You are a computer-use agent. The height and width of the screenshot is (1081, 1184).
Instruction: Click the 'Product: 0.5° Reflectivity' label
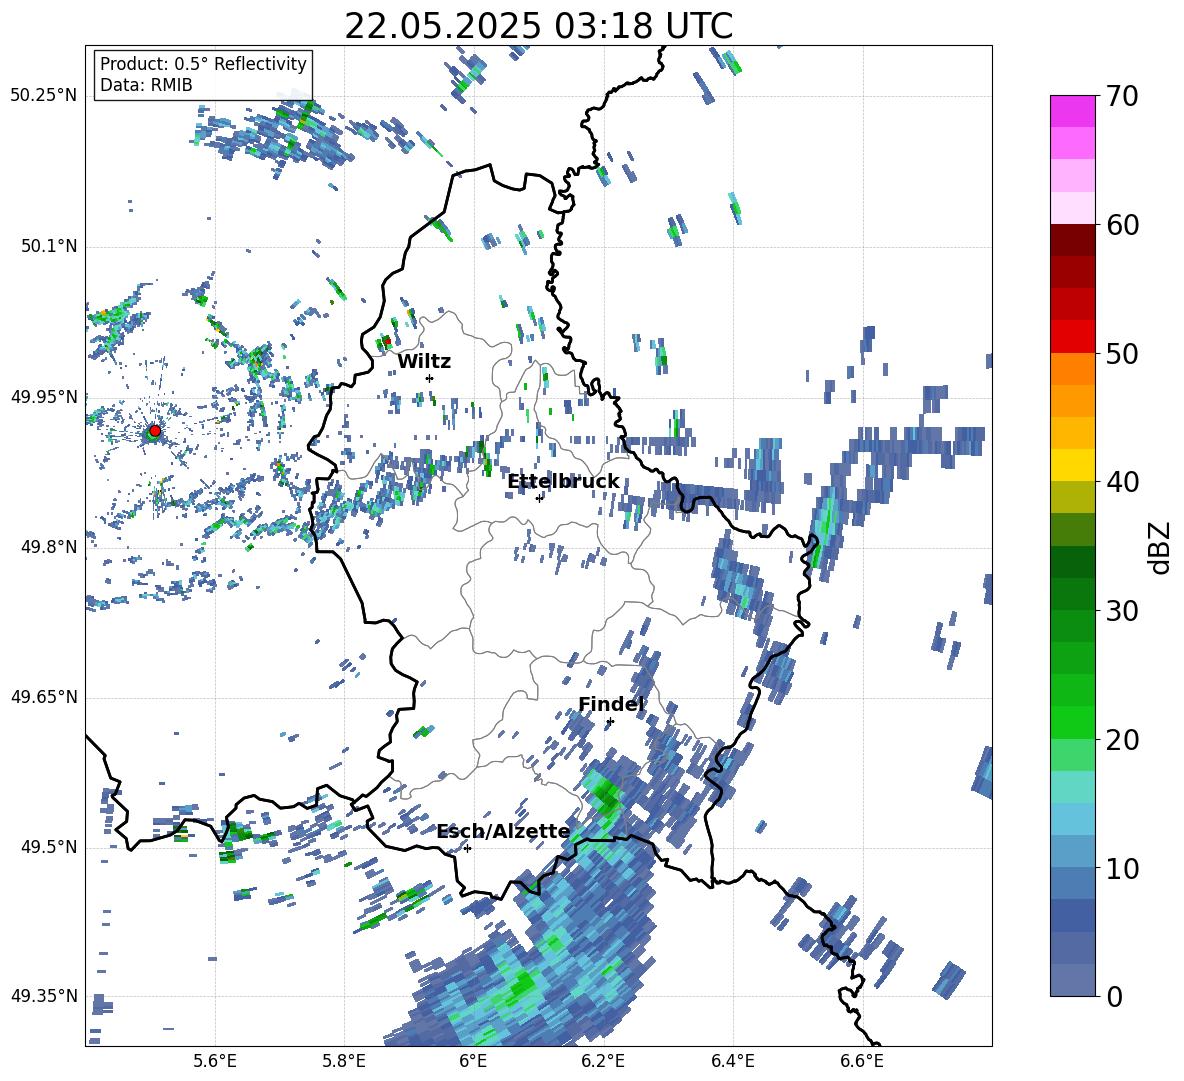(x=203, y=63)
